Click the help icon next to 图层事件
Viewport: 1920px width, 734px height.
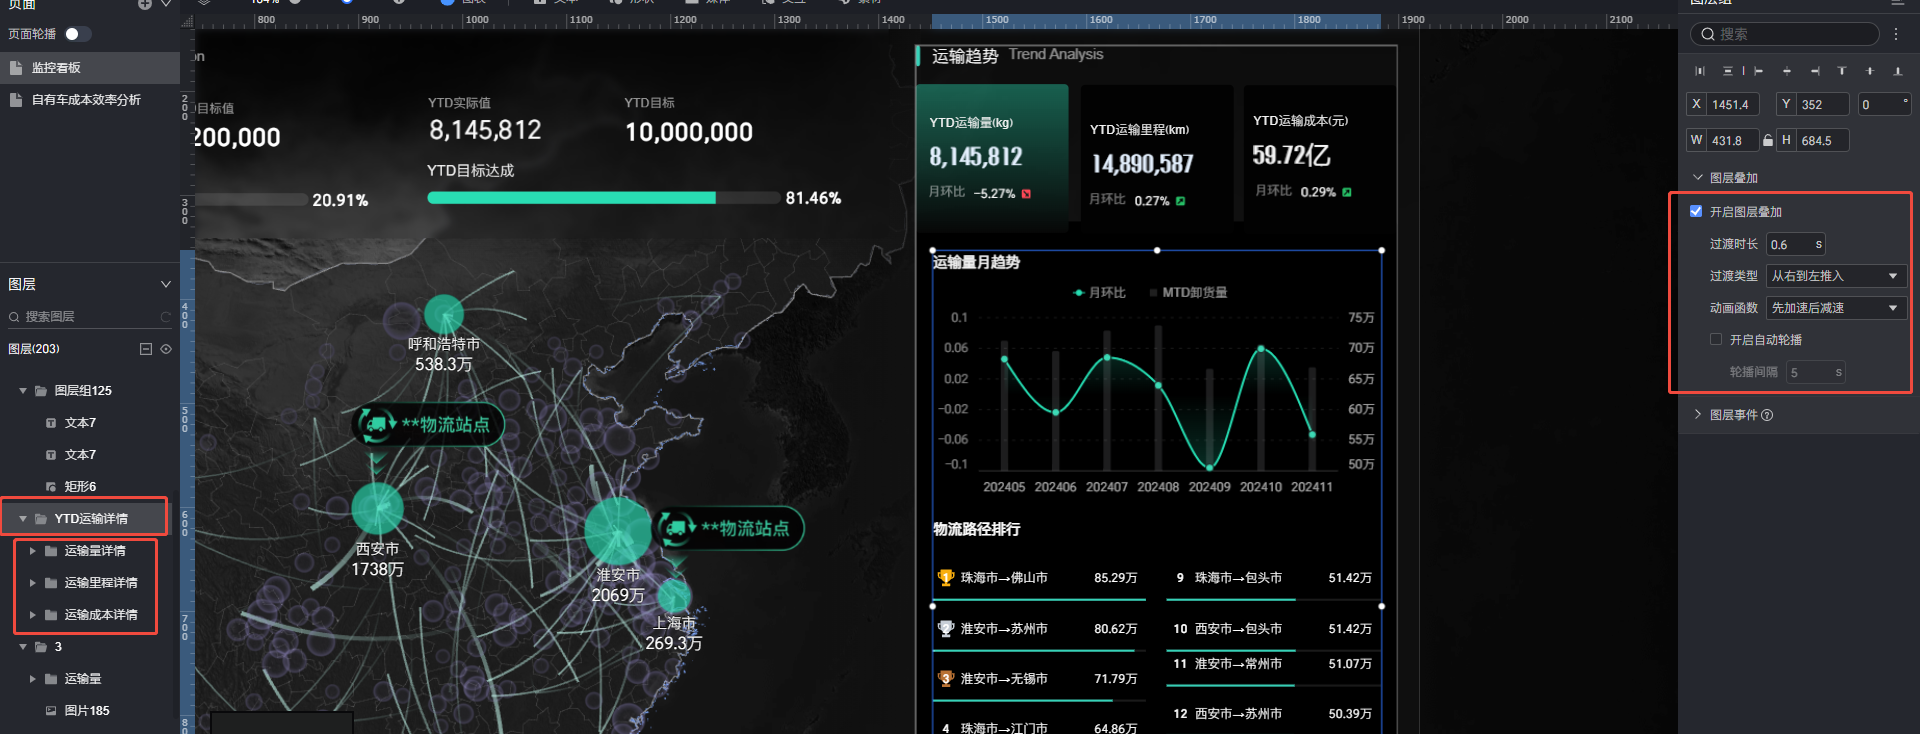[1767, 415]
